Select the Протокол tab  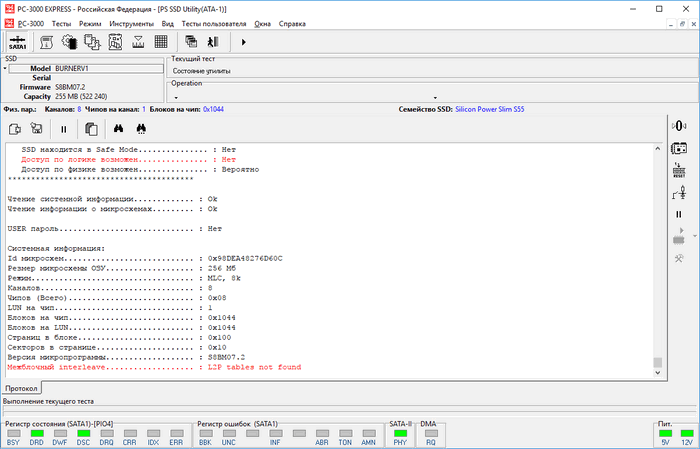pos(22,387)
